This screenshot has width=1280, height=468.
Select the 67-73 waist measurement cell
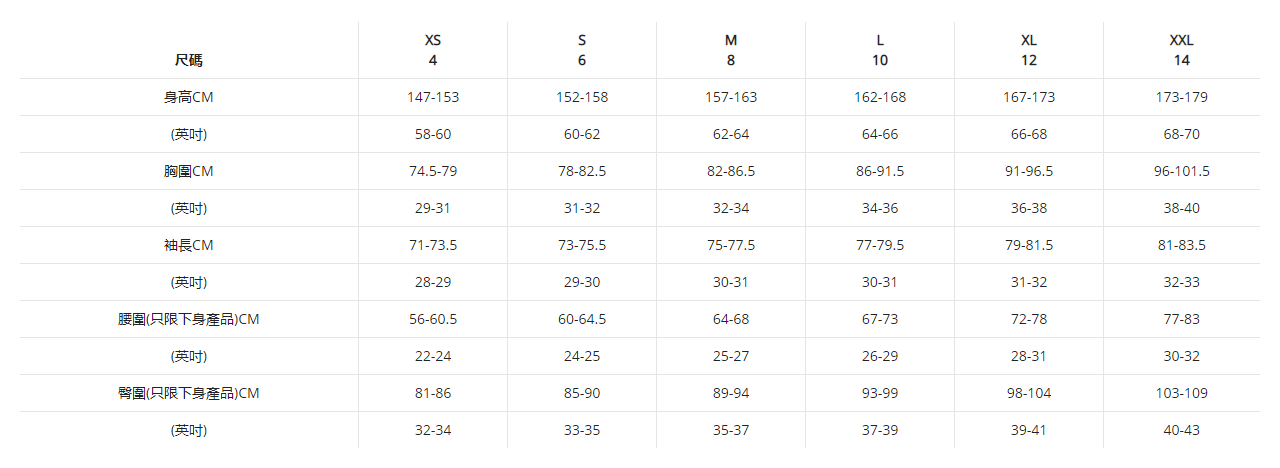(879, 319)
